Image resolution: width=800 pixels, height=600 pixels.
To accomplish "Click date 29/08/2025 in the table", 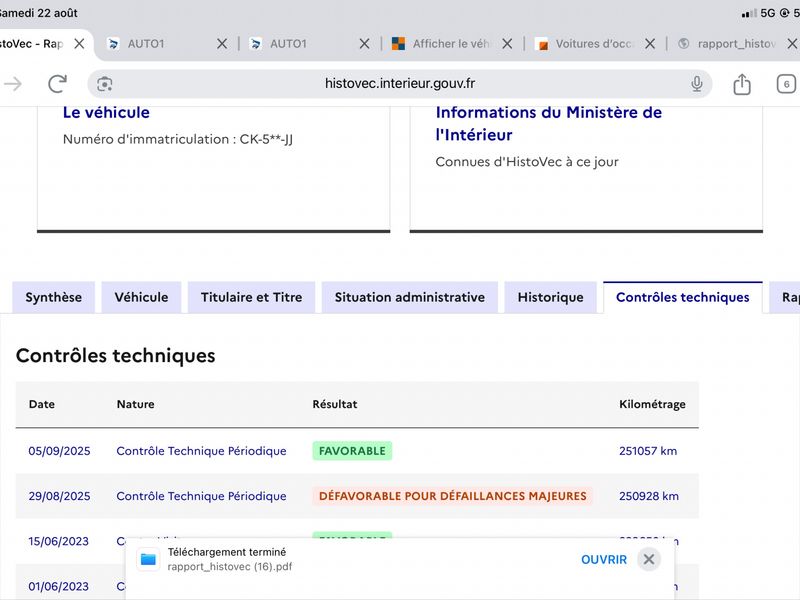I will point(59,496).
